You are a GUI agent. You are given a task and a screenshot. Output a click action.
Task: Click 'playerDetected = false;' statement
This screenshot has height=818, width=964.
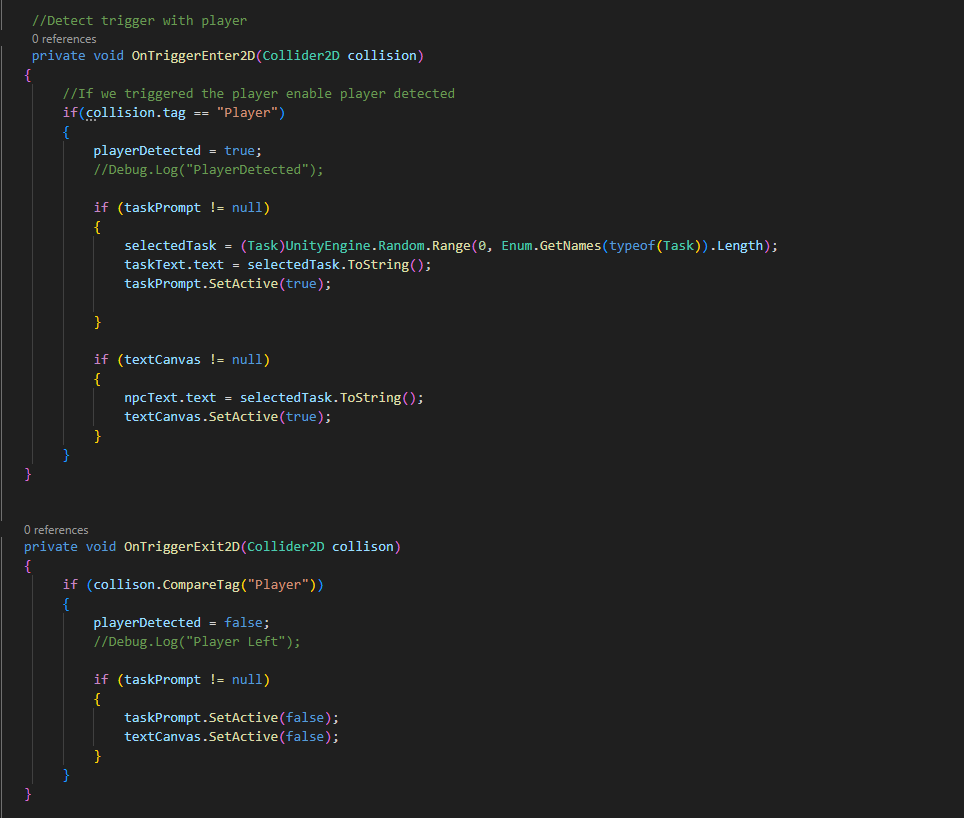click(181, 623)
